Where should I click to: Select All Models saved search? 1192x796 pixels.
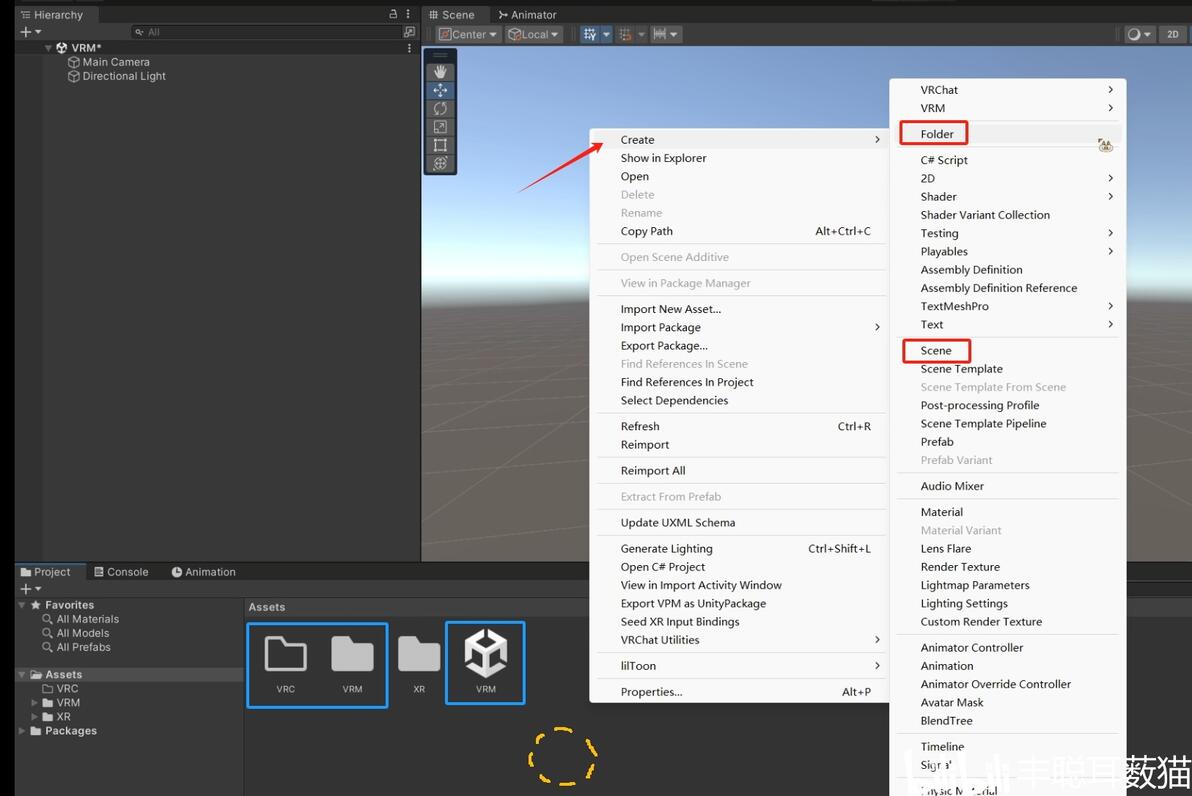coord(76,633)
